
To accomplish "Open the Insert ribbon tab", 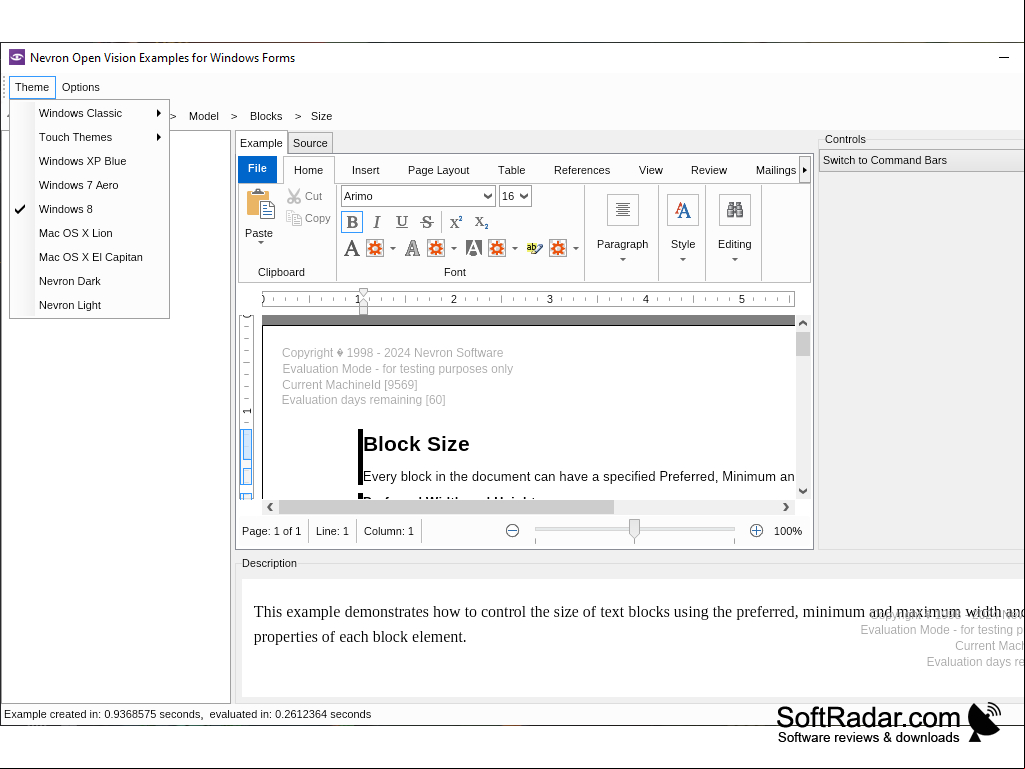I will click(x=365, y=170).
